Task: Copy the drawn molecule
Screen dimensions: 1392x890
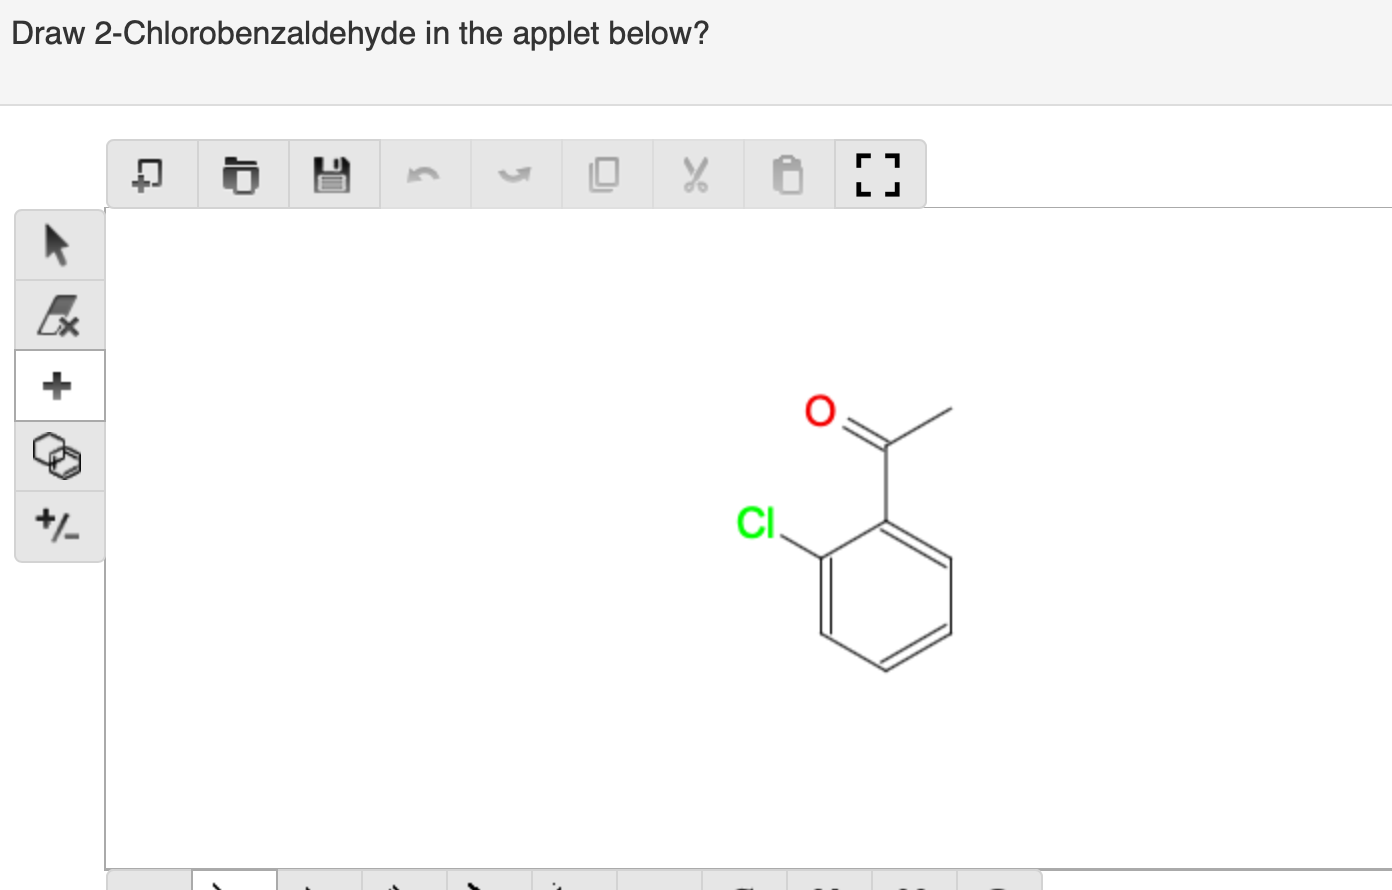Action: coord(605,173)
